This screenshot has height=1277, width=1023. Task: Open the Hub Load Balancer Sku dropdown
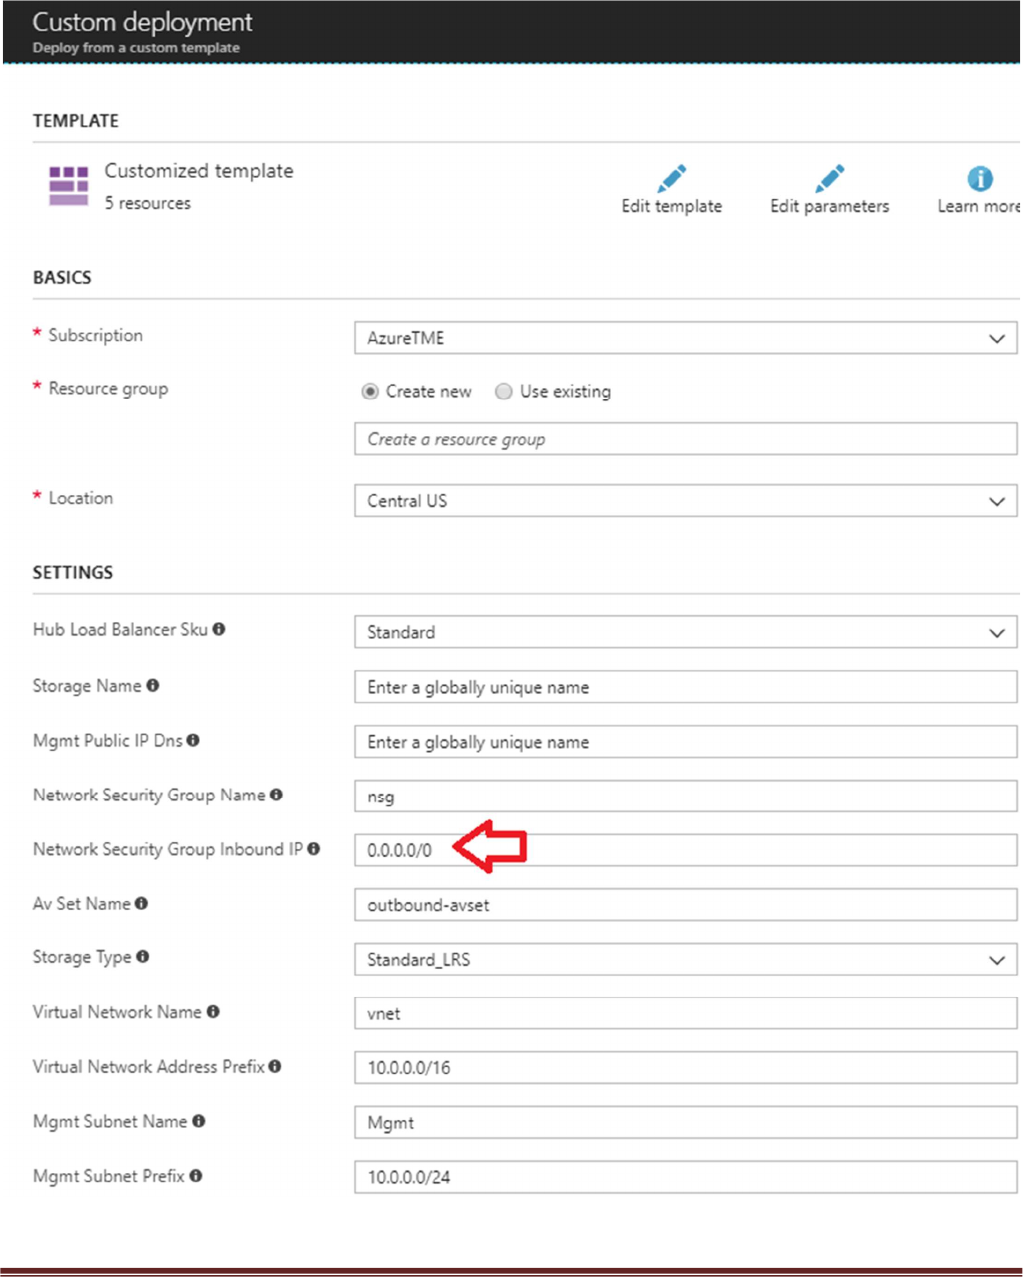coord(685,632)
